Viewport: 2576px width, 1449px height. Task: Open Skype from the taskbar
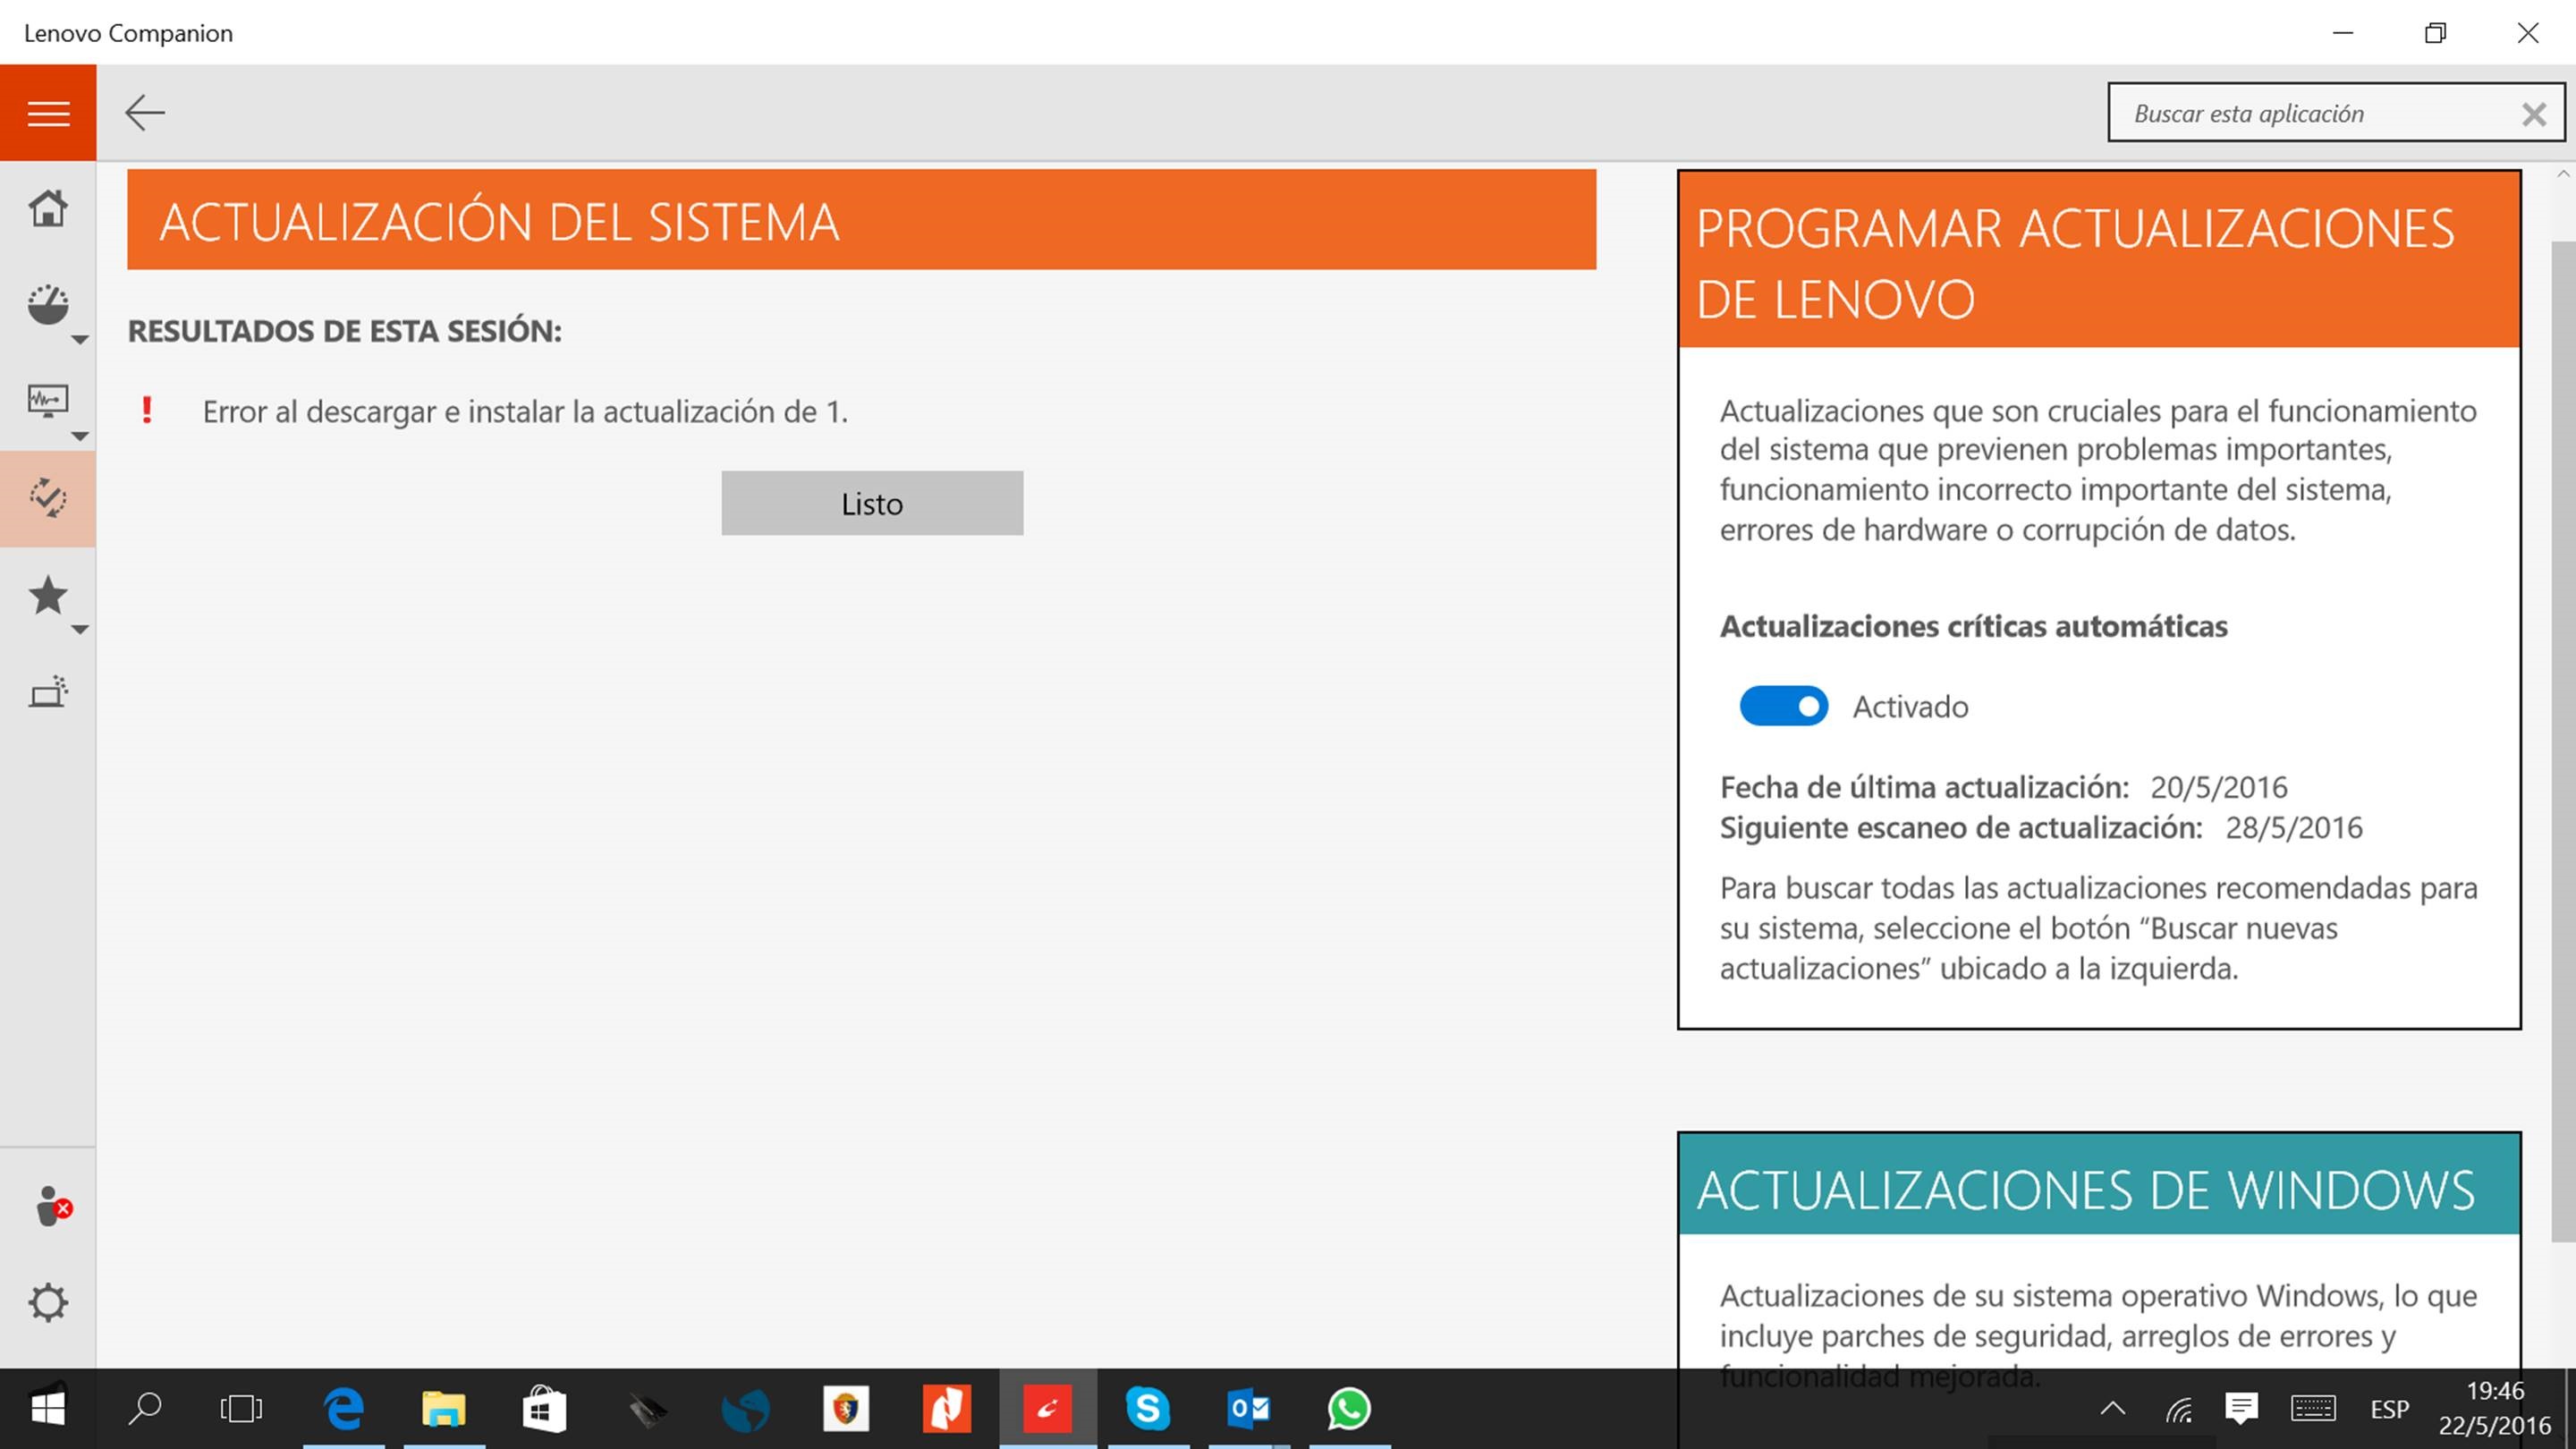[x=1148, y=1409]
